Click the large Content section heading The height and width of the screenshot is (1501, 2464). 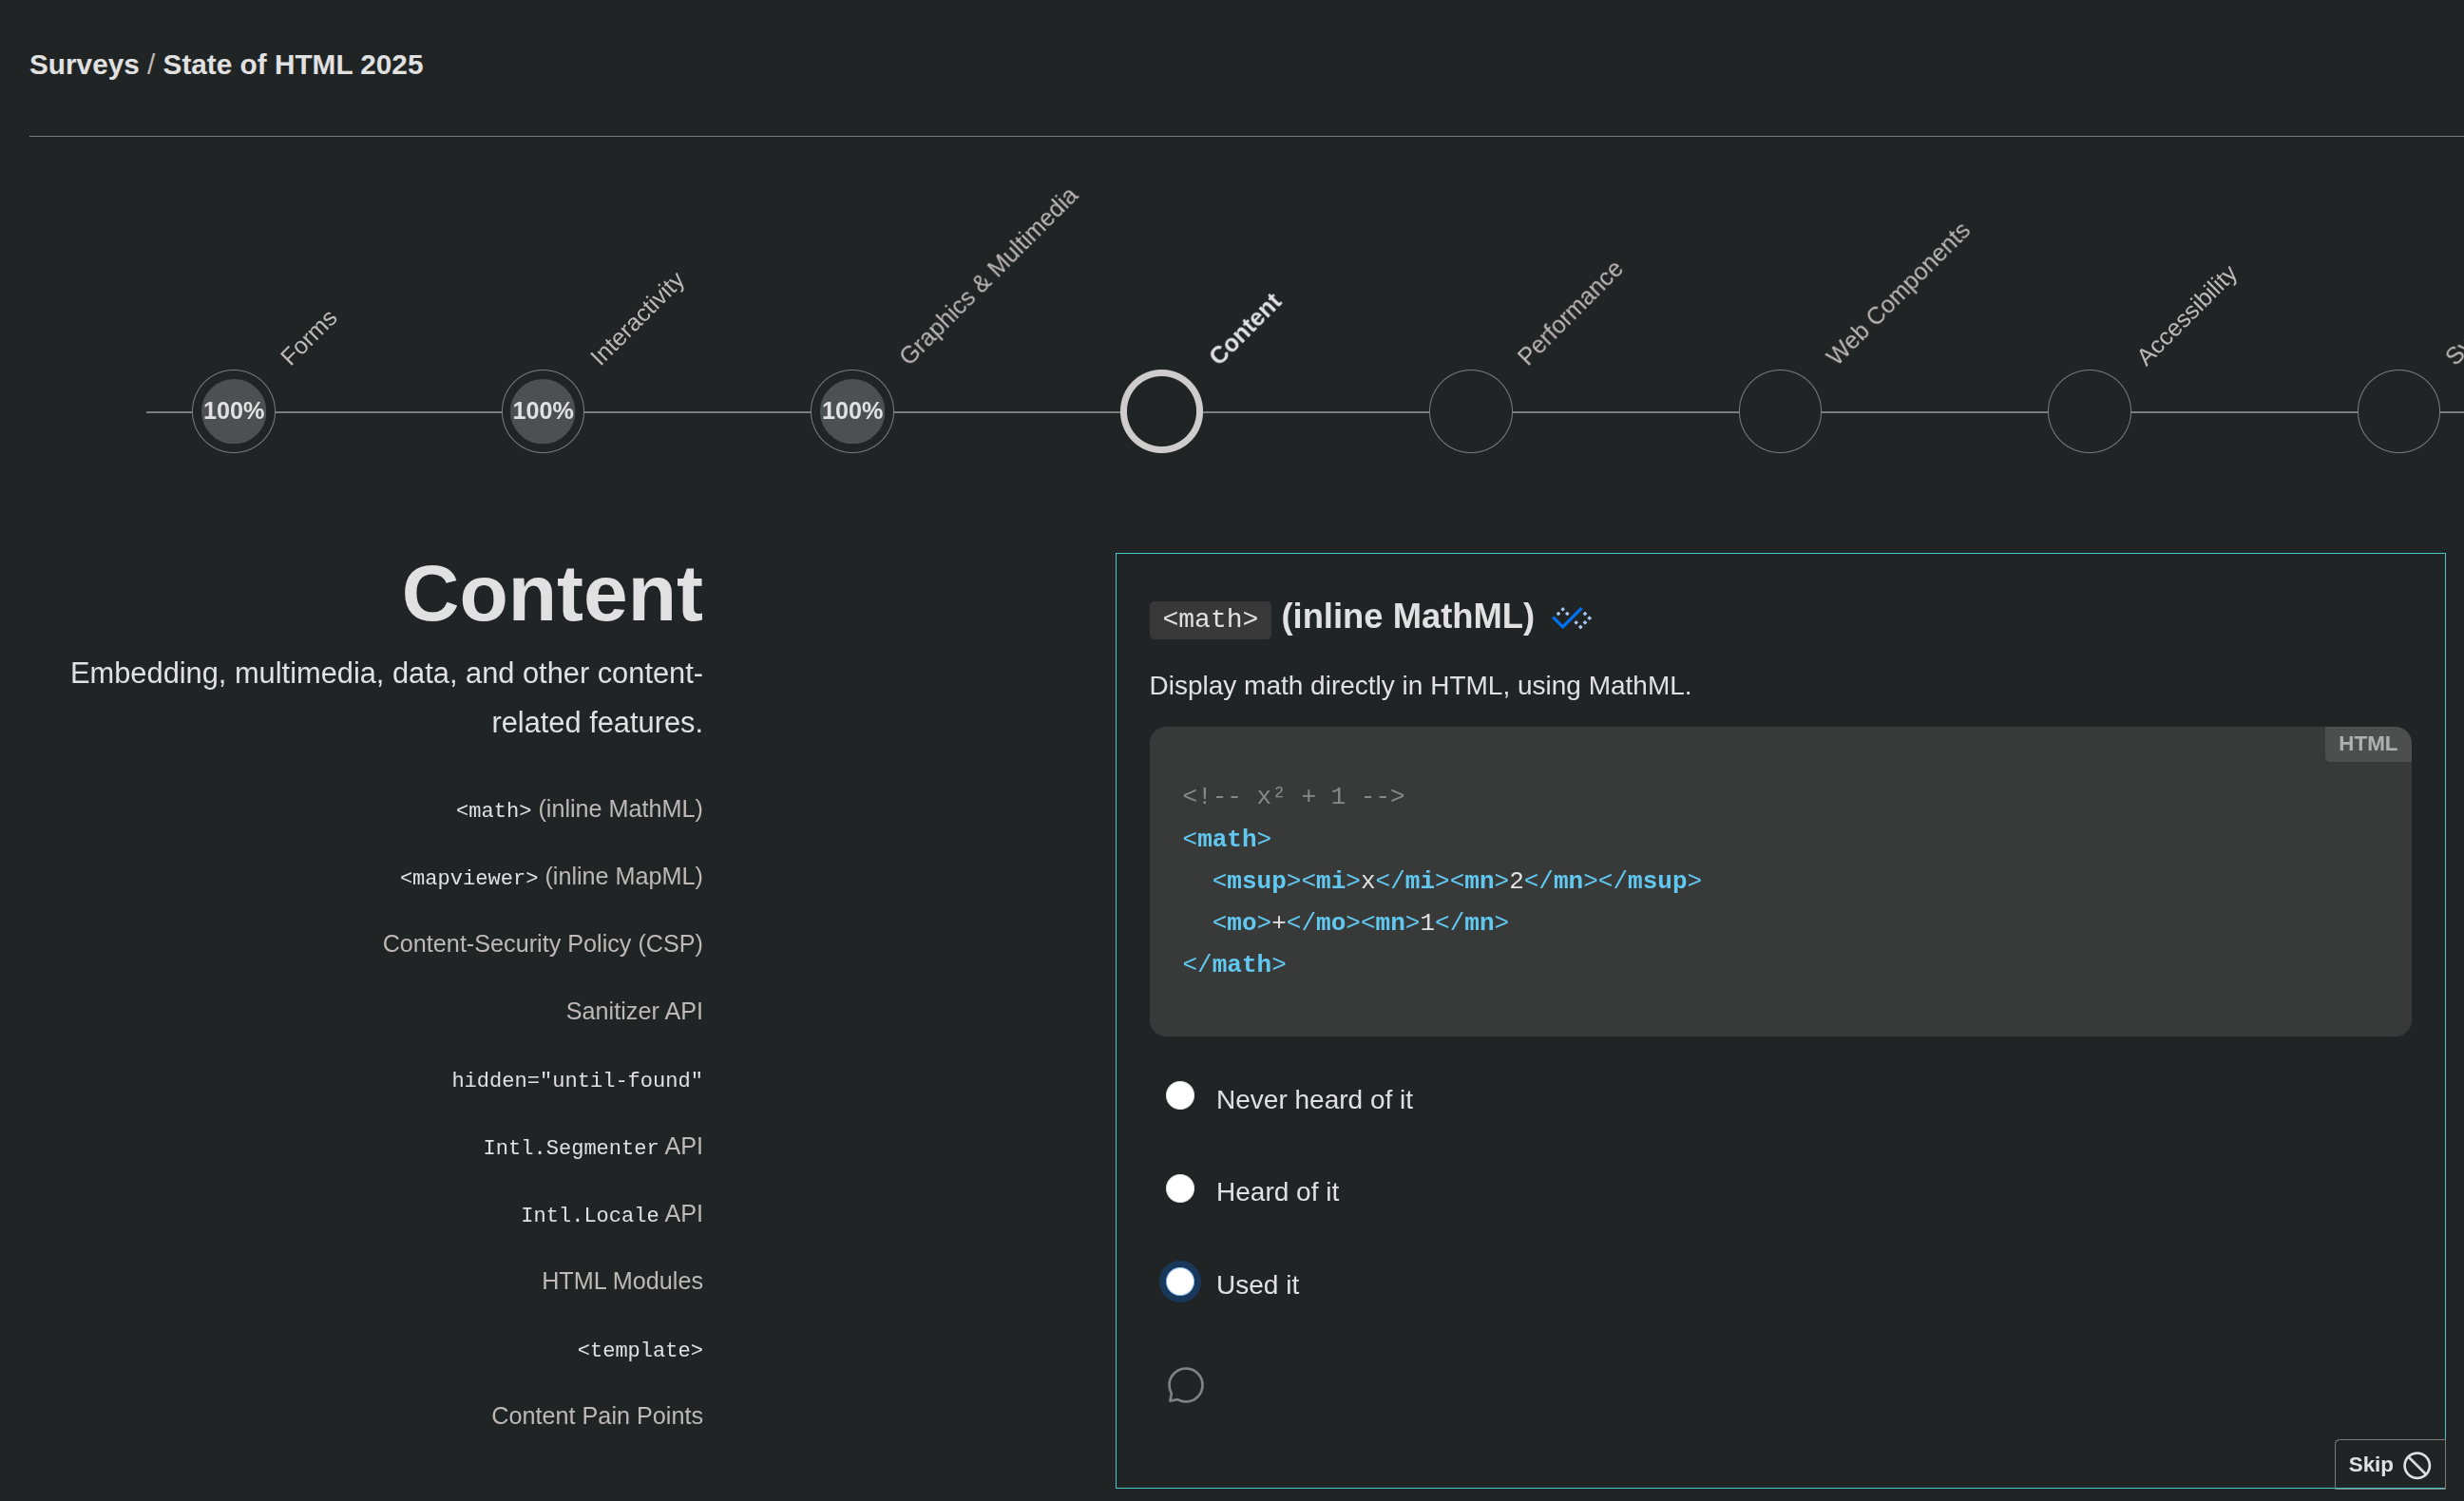click(x=552, y=594)
